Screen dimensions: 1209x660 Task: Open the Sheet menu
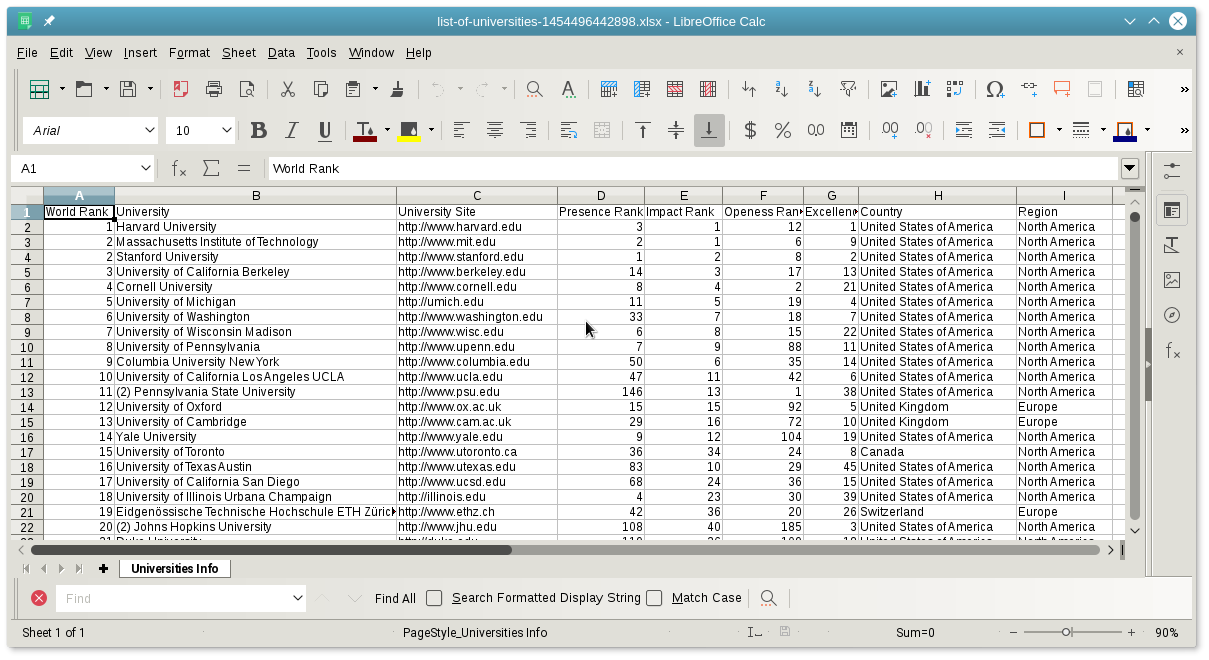coord(239,53)
